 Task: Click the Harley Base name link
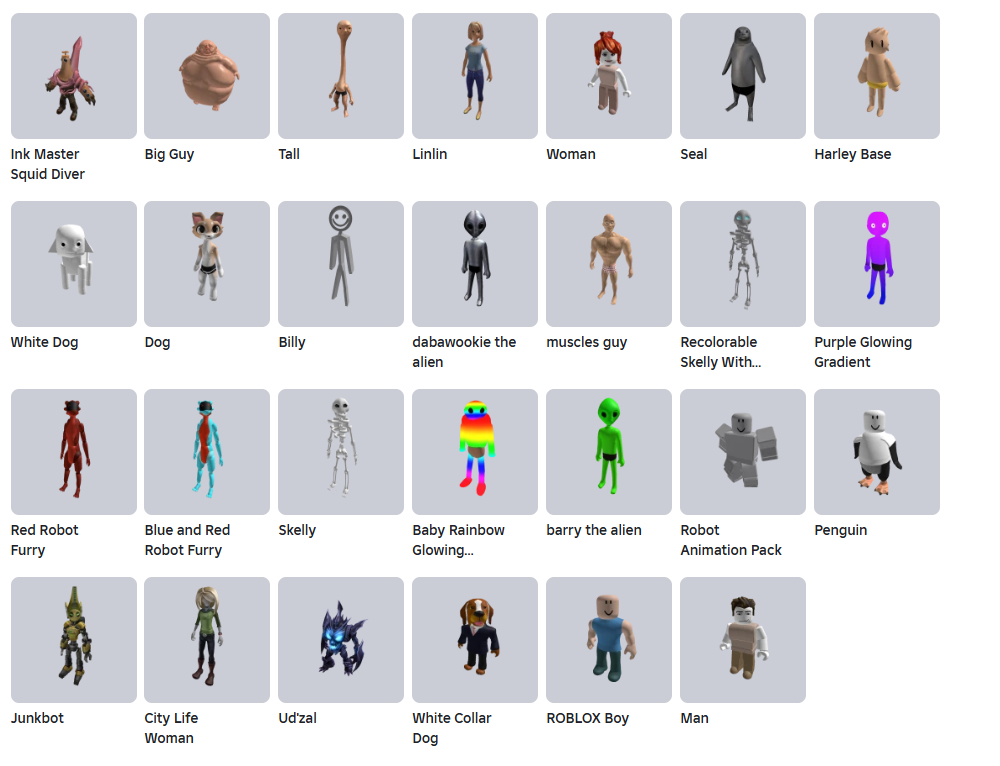(853, 154)
